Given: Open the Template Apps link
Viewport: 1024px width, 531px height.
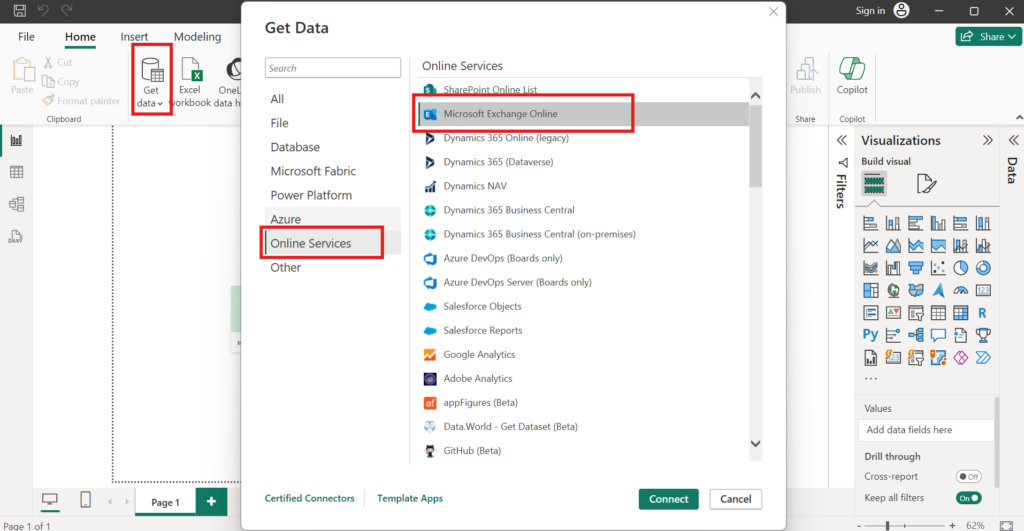Looking at the screenshot, I should tap(409, 498).
